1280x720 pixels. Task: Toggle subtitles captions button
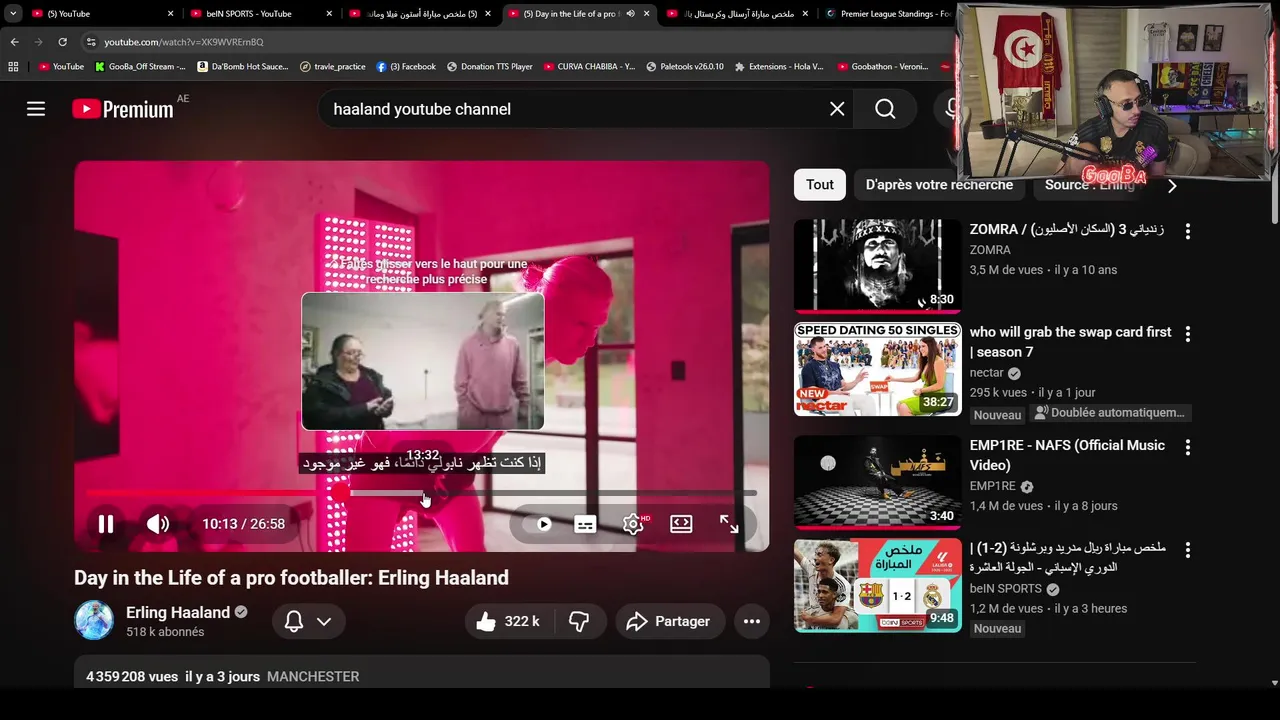(585, 524)
